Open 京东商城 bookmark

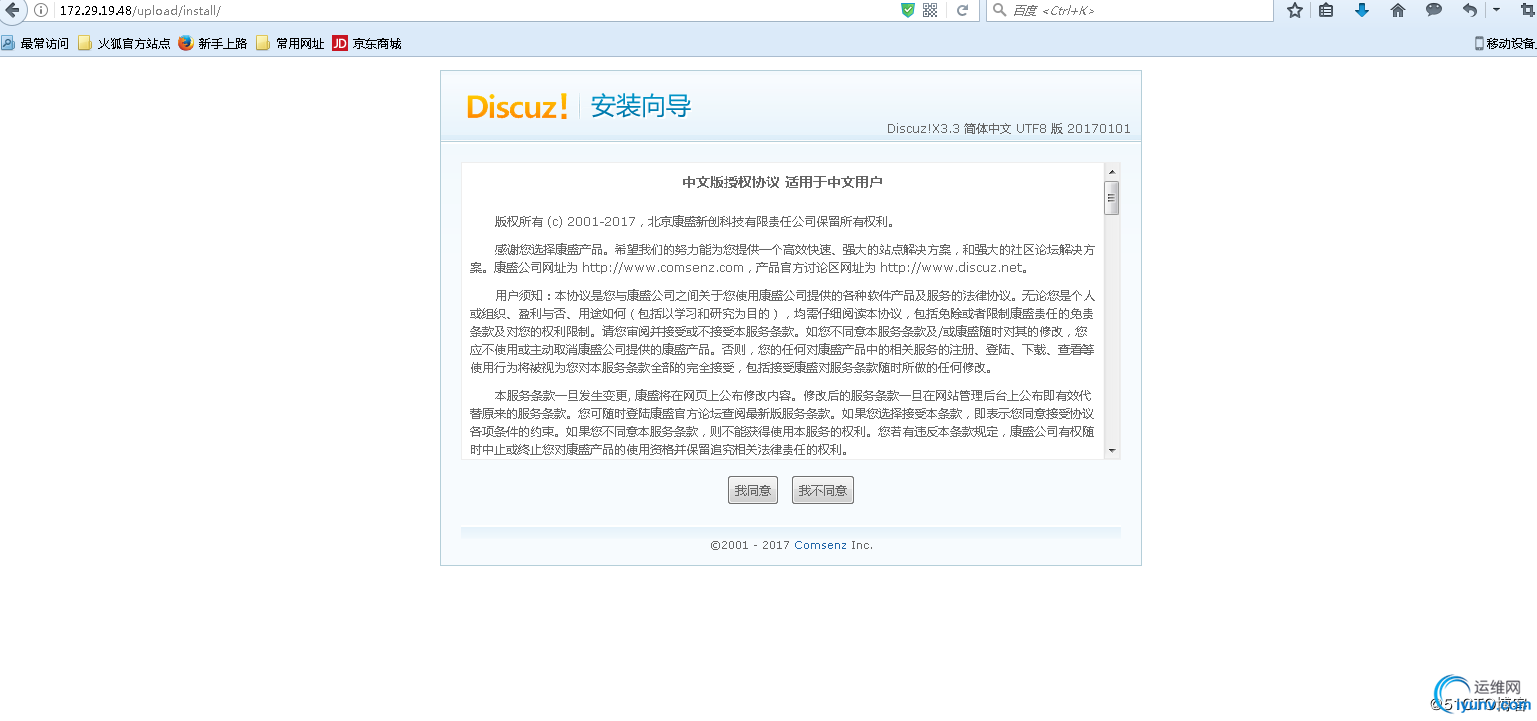tap(367, 43)
